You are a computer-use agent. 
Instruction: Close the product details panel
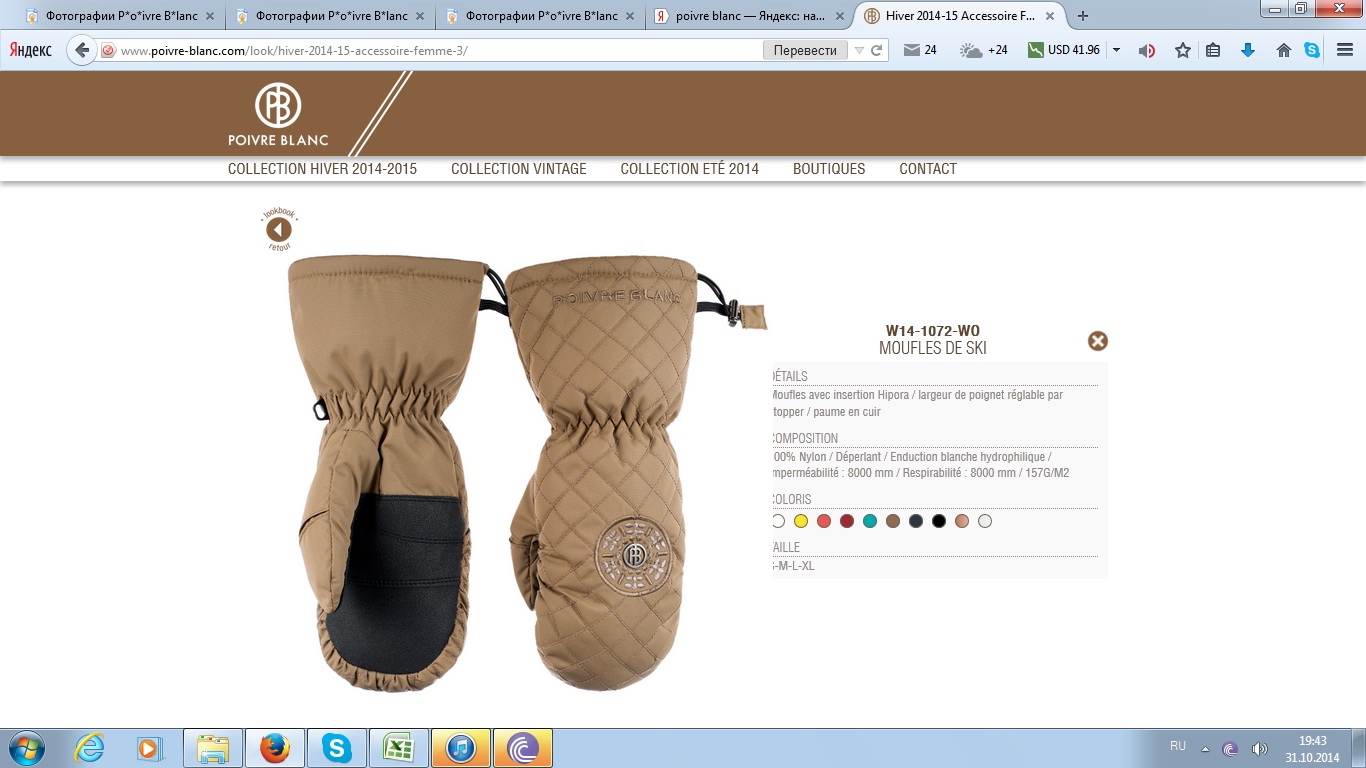tap(1098, 341)
